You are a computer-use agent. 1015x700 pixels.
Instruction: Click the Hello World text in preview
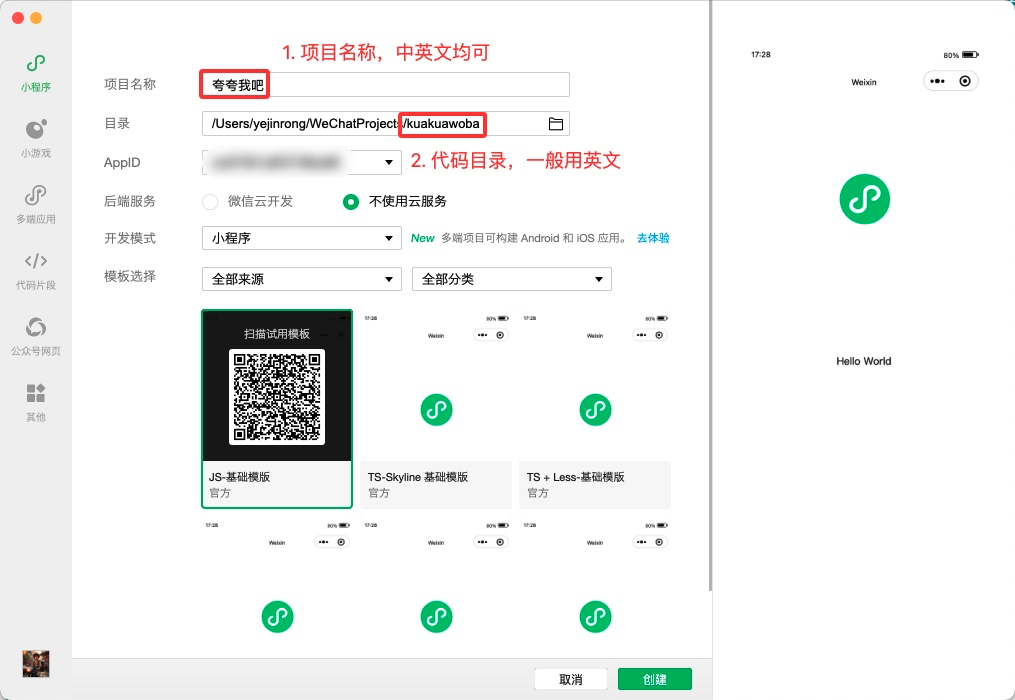pos(864,361)
